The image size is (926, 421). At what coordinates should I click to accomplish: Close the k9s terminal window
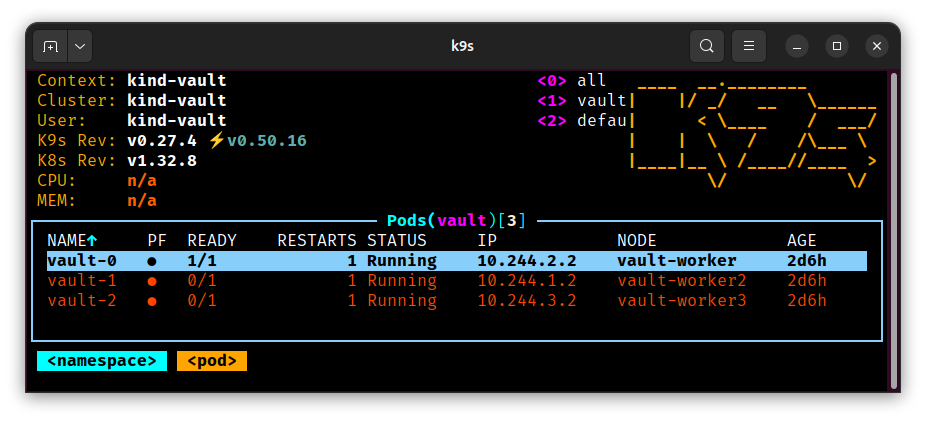tap(877, 46)
